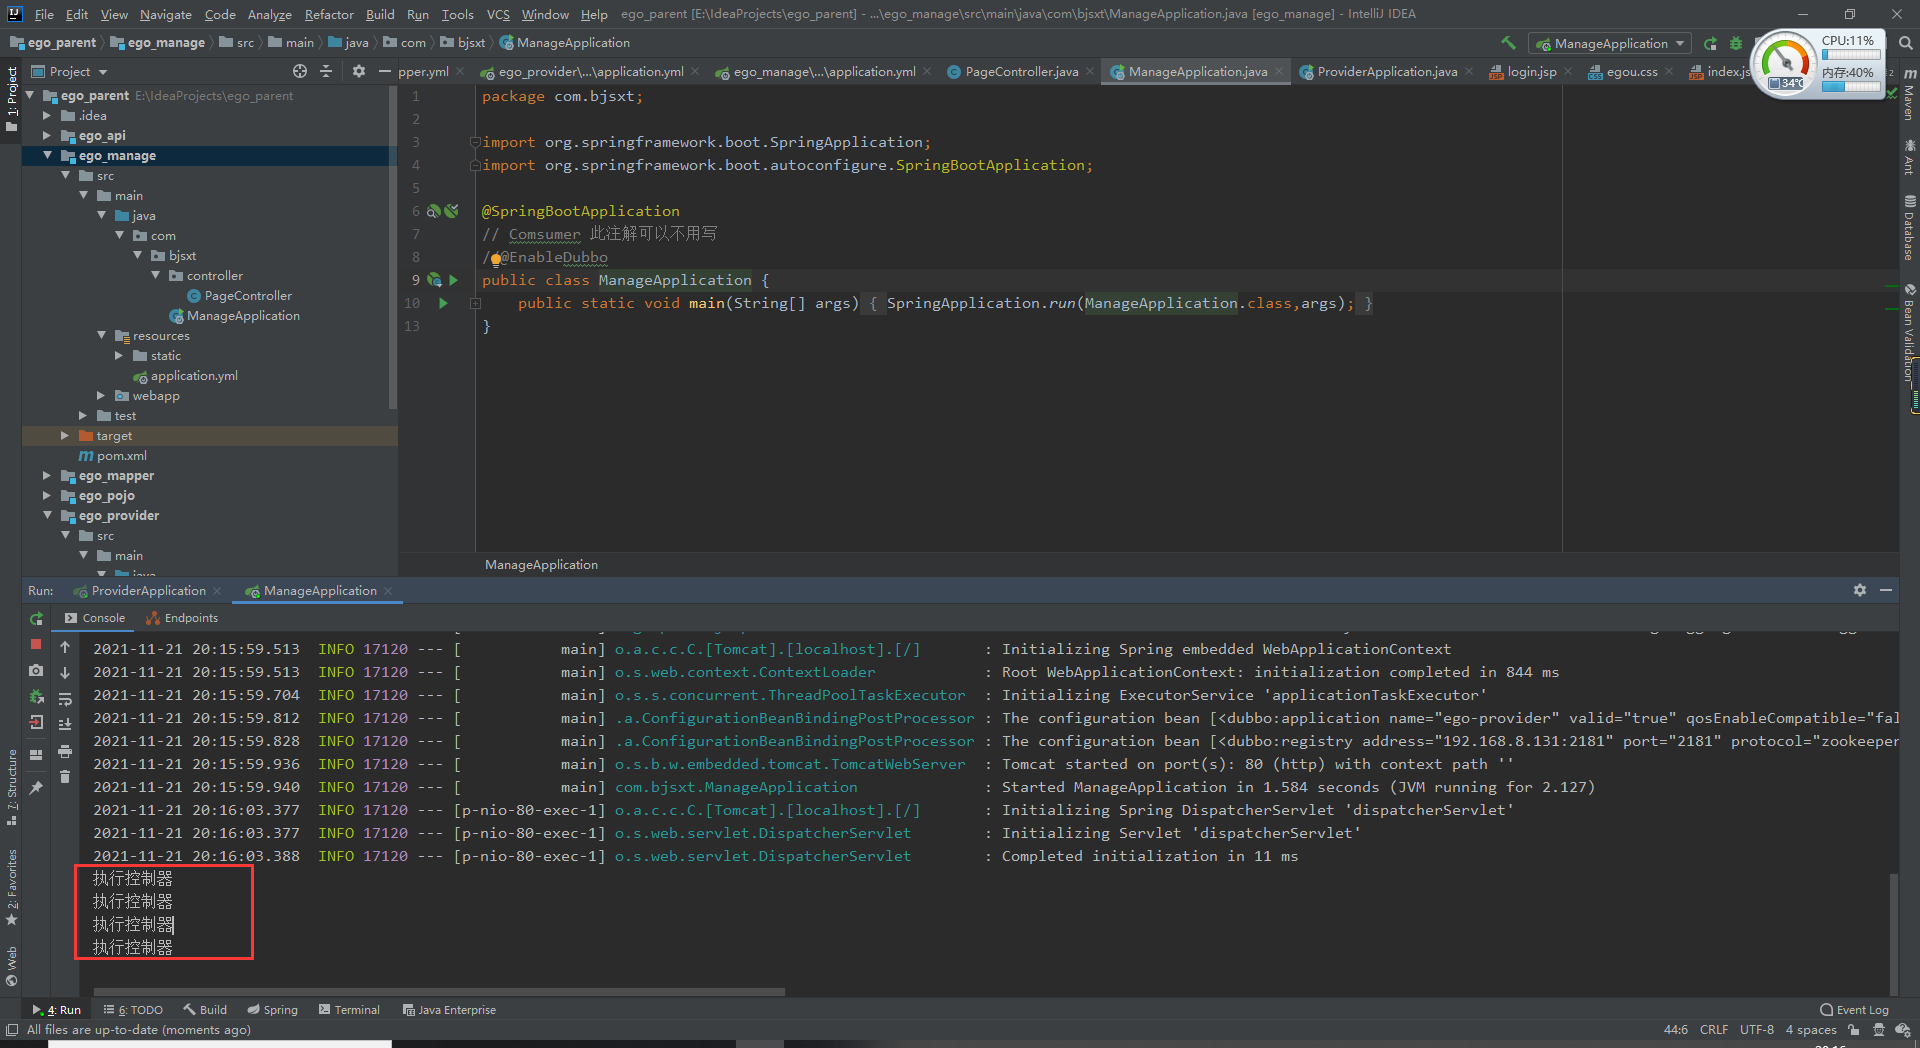1920x1048 pixels.
Task: Open the TODO tool window
Action: click(x=133, y=1010)
